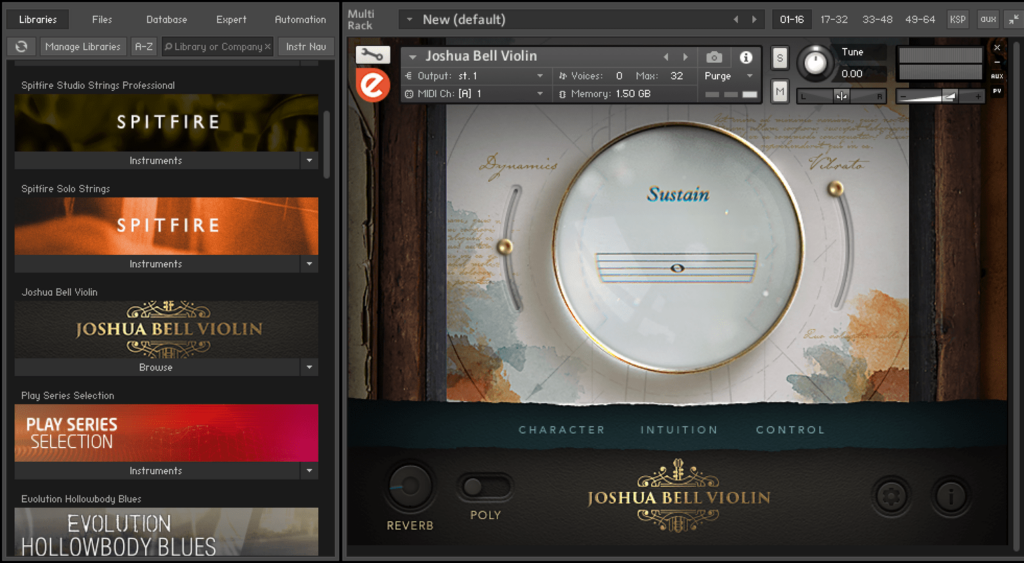Minimize the rack view with the collapse arrows icon
The image size is (1024, 563).
[1012, 20]
